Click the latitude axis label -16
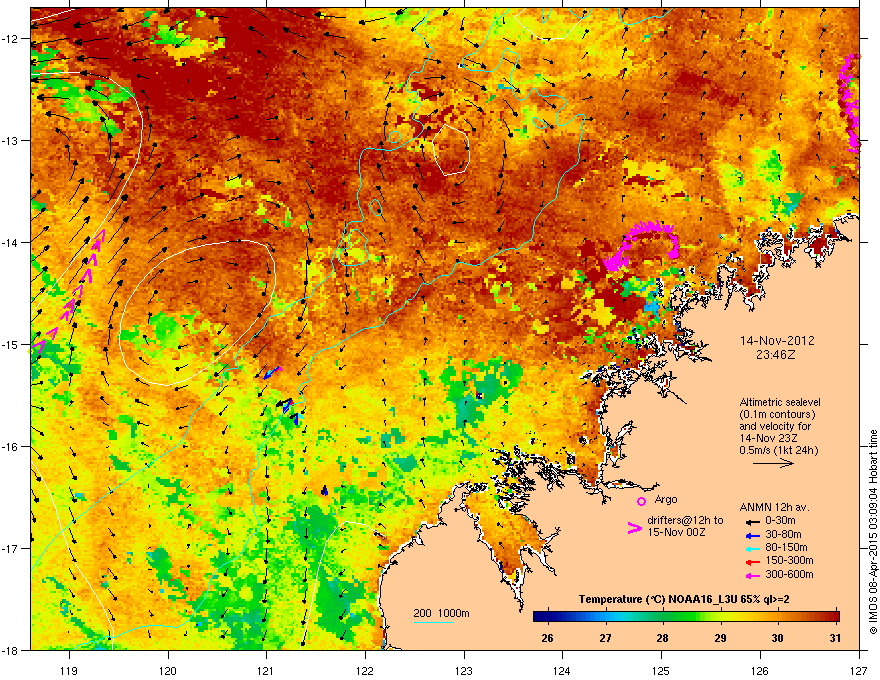This screenshot has width=880, height=680. coord(10,447)
